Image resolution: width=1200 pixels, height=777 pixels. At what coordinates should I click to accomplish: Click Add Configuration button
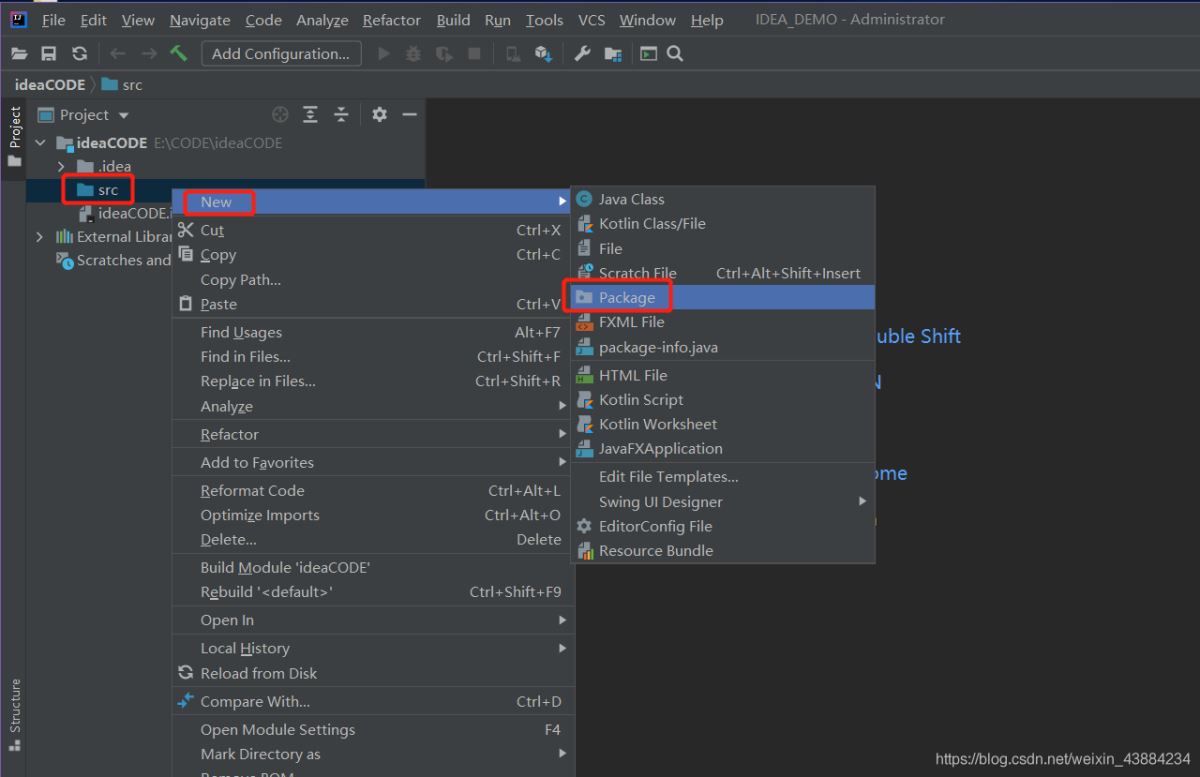281,54
